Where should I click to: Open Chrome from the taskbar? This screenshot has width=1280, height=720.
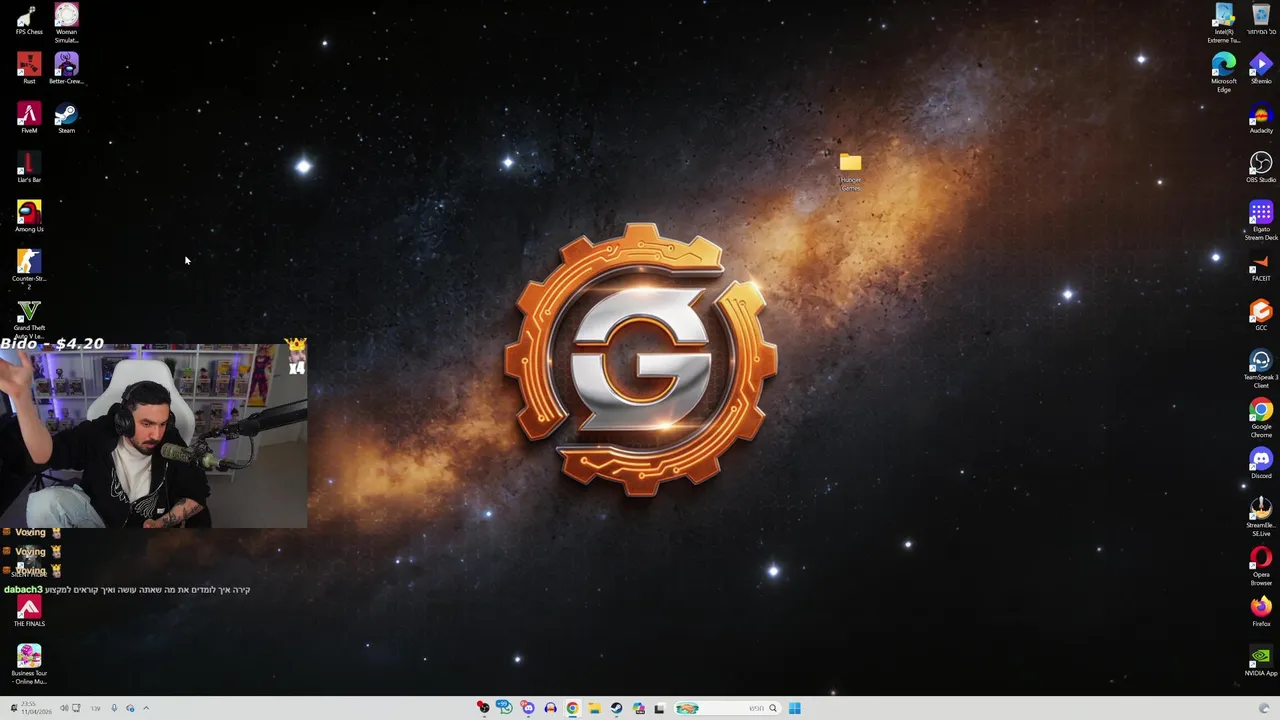coord(572,708)
